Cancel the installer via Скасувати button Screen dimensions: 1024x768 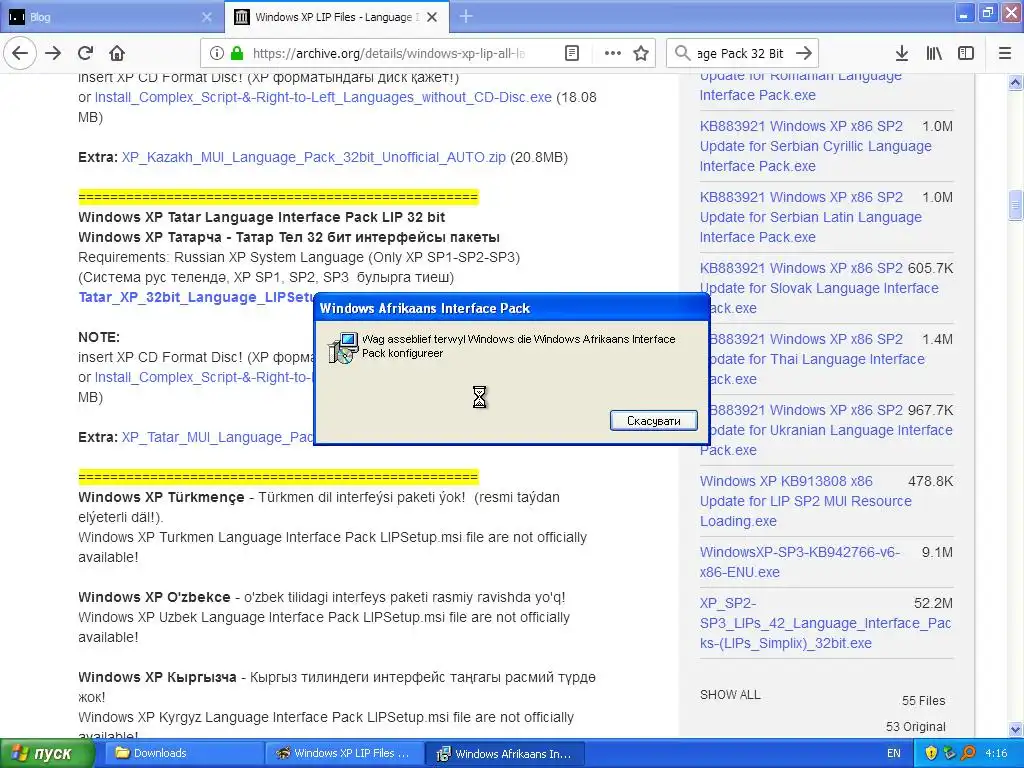654,421
